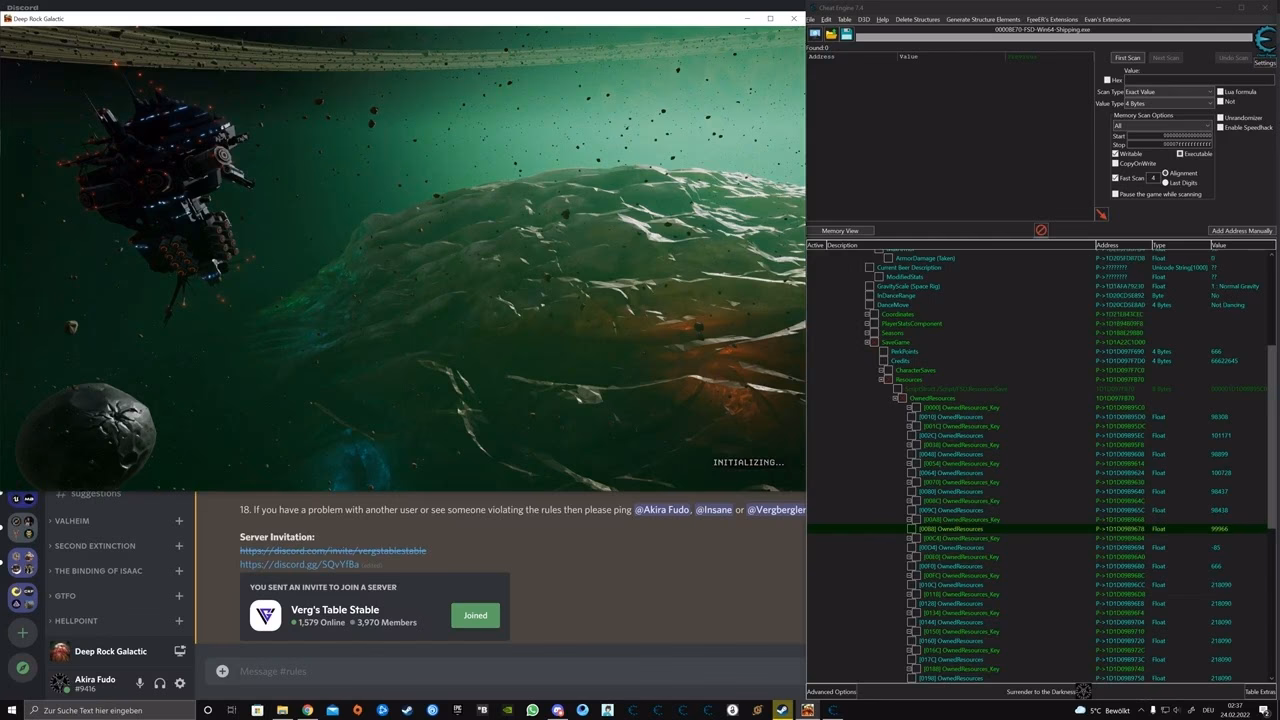Open the Value Type 4 Bytes dropdown
This screenshot has width=1280, height=720.
pos(1169,103)
